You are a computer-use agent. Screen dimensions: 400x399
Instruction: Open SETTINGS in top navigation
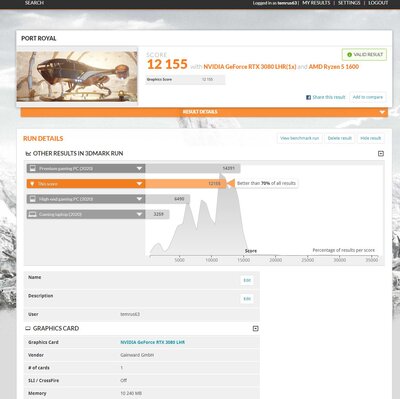[x=349, y=3]
